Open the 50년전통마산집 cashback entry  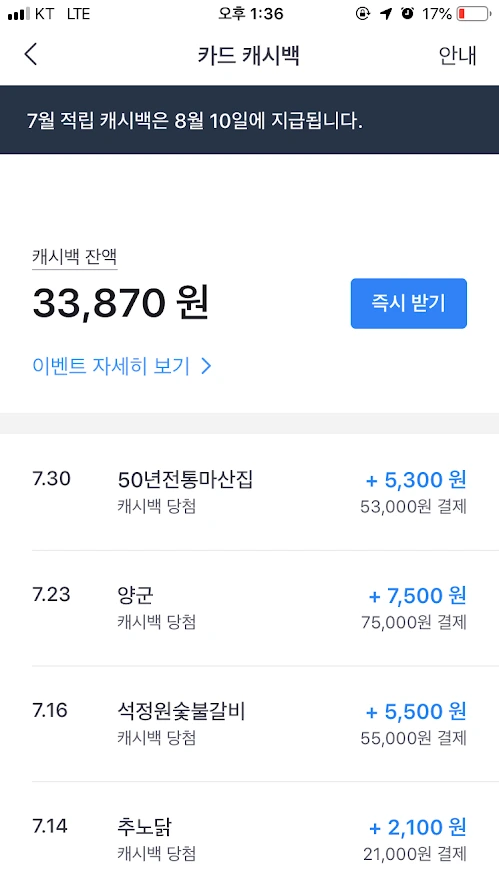pyautogui.click(x=249, y=492)
